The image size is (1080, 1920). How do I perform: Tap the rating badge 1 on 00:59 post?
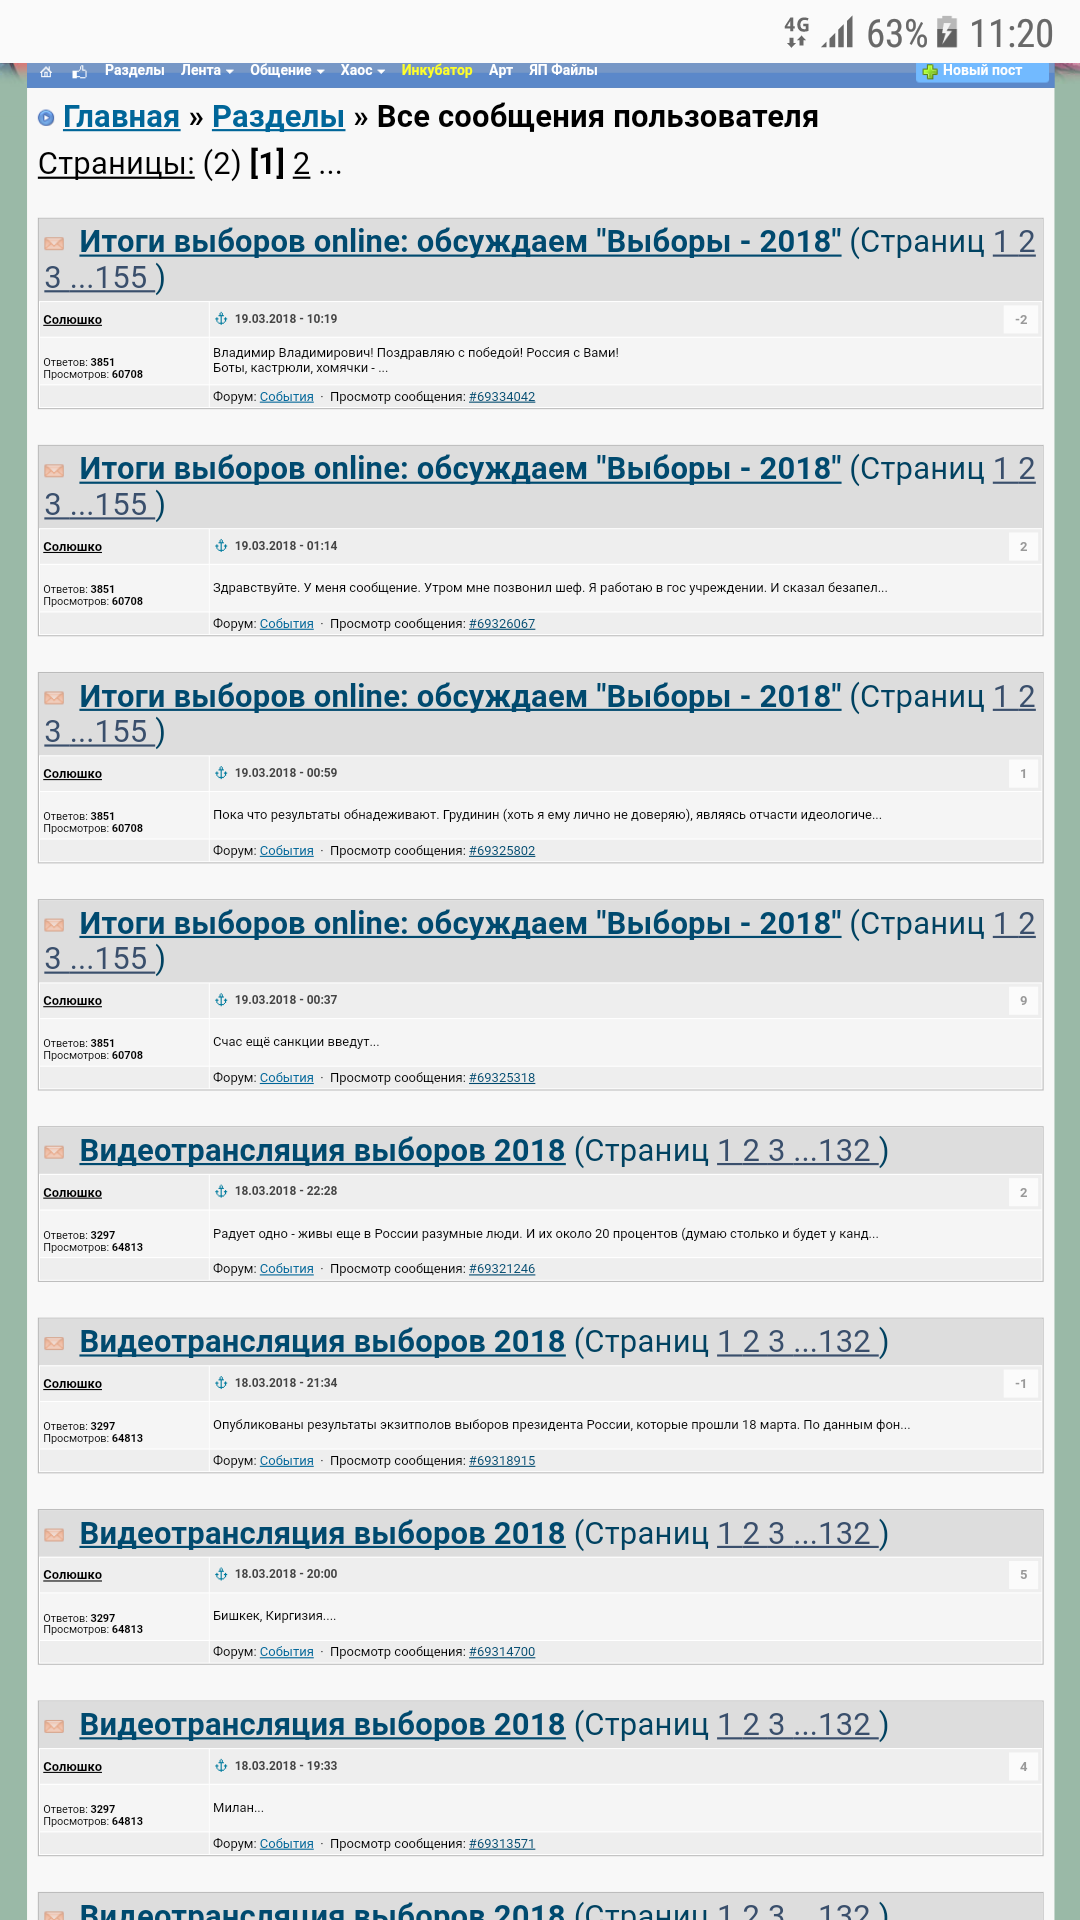(x=1023, y=774)
